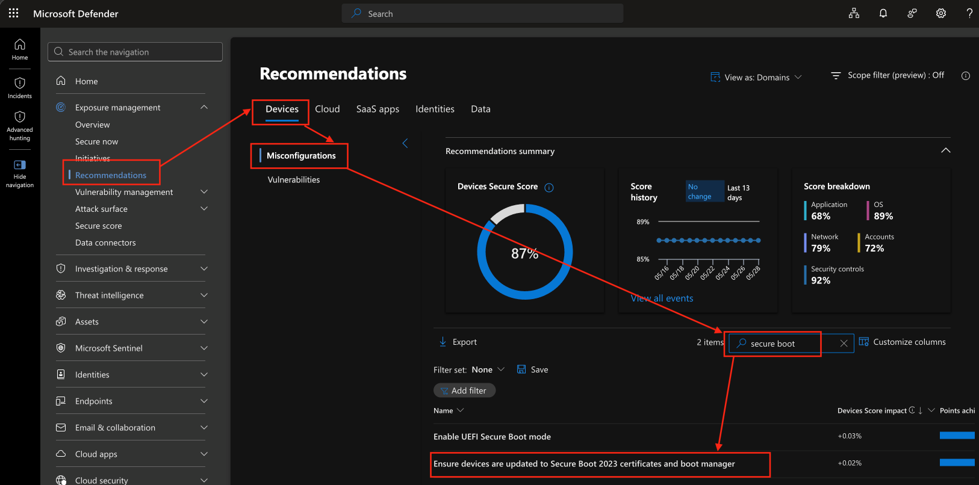The image size is (979, 485).
Task: Click the top bar network topology icon
Action: 854,13
